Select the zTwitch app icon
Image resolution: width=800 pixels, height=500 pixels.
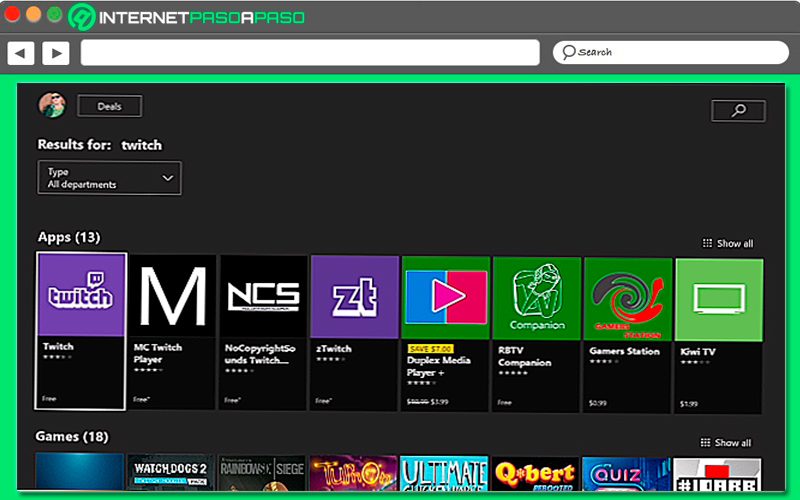coord(355,296)
